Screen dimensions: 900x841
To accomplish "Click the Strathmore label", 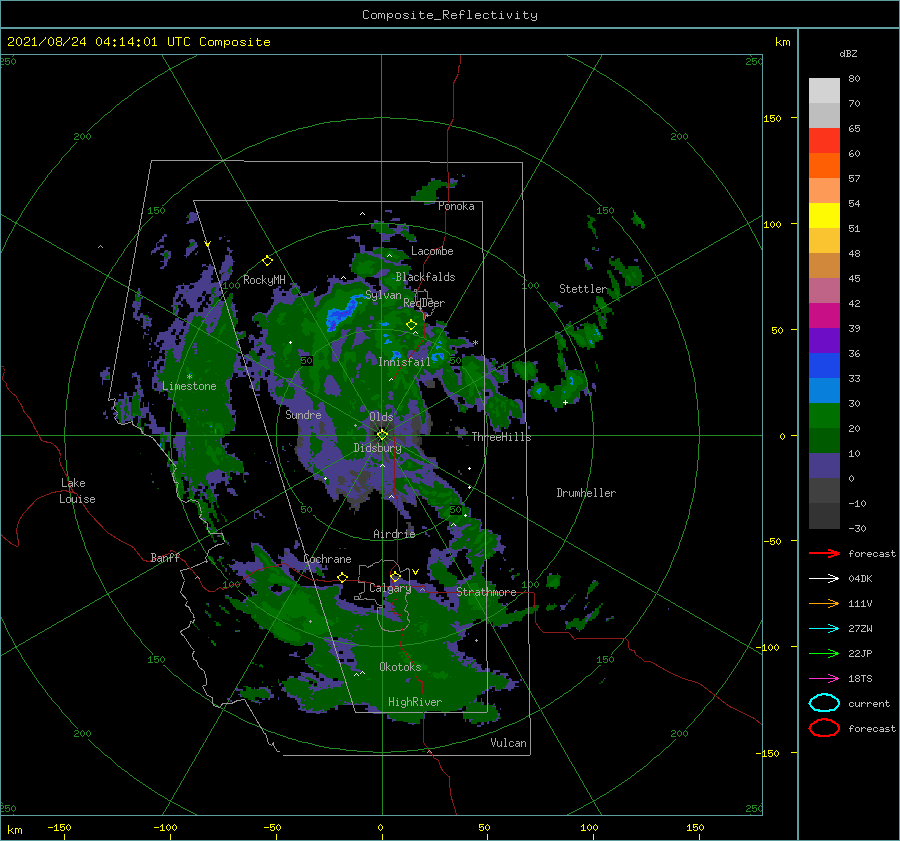I will coord(486,592).
